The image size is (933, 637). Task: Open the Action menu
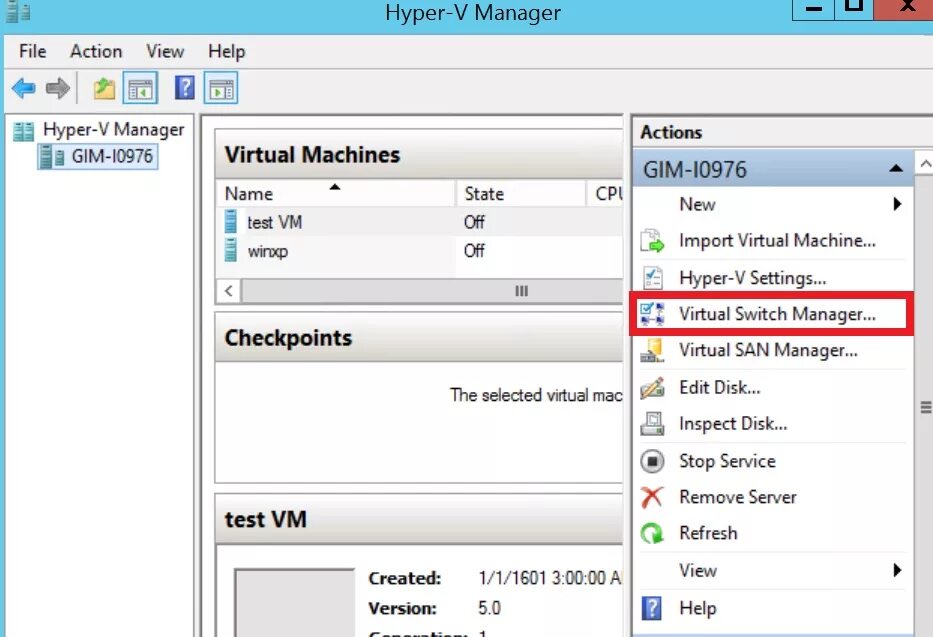click(x=95, y=51)
